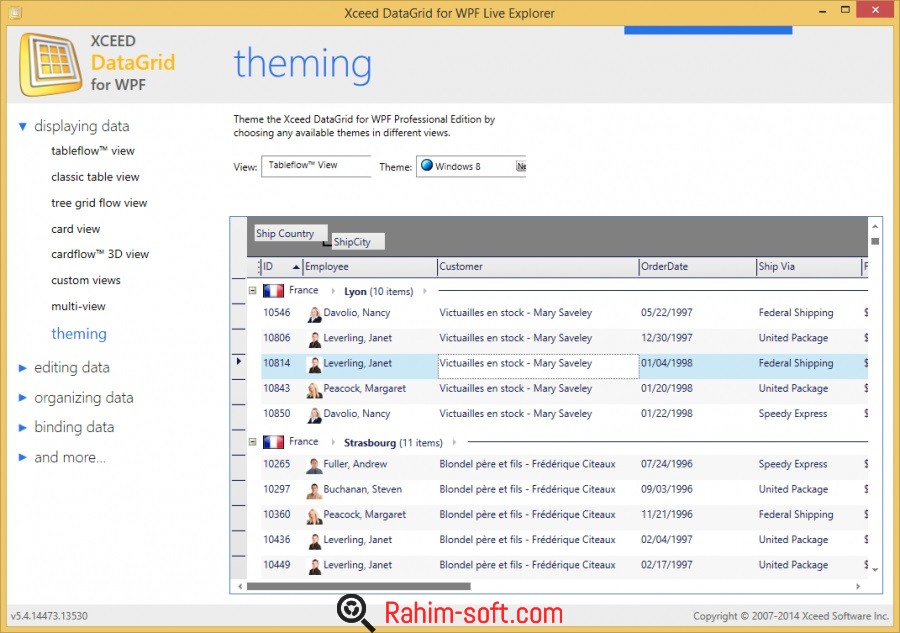Click the horizontal scrollbar right arrow
Image resolution: width=900 pixels, height=633 pixels.
click(x=858, y=587)
